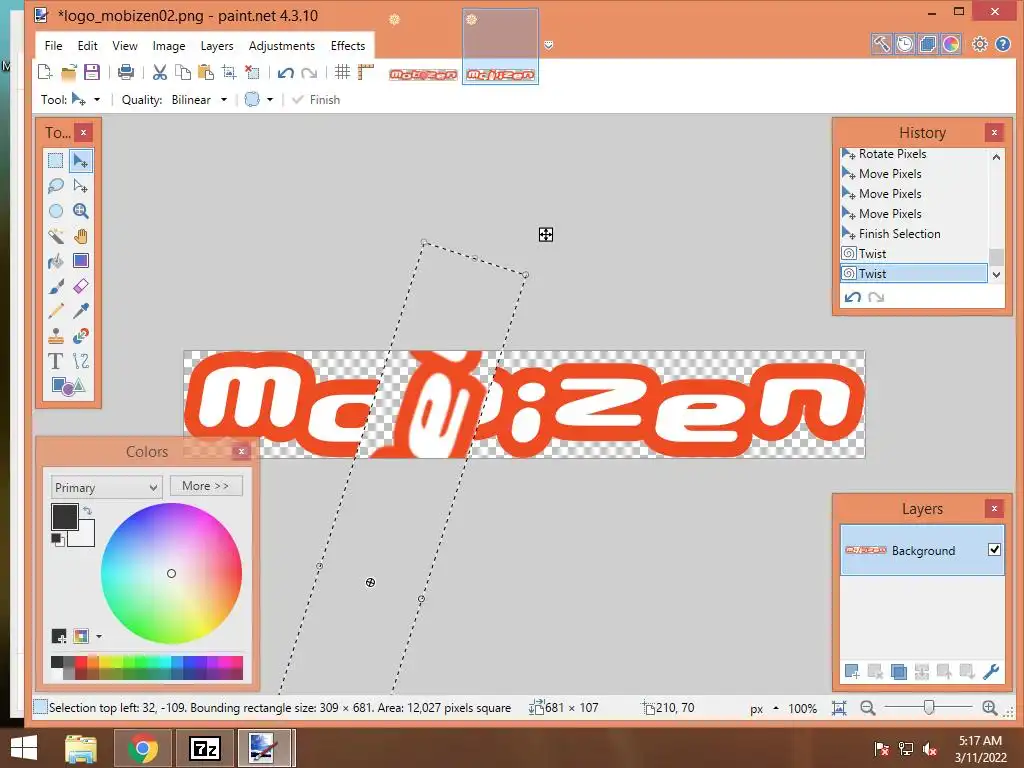
Task: Click the zoom slider handle
Action: click(x=929, y=707)
